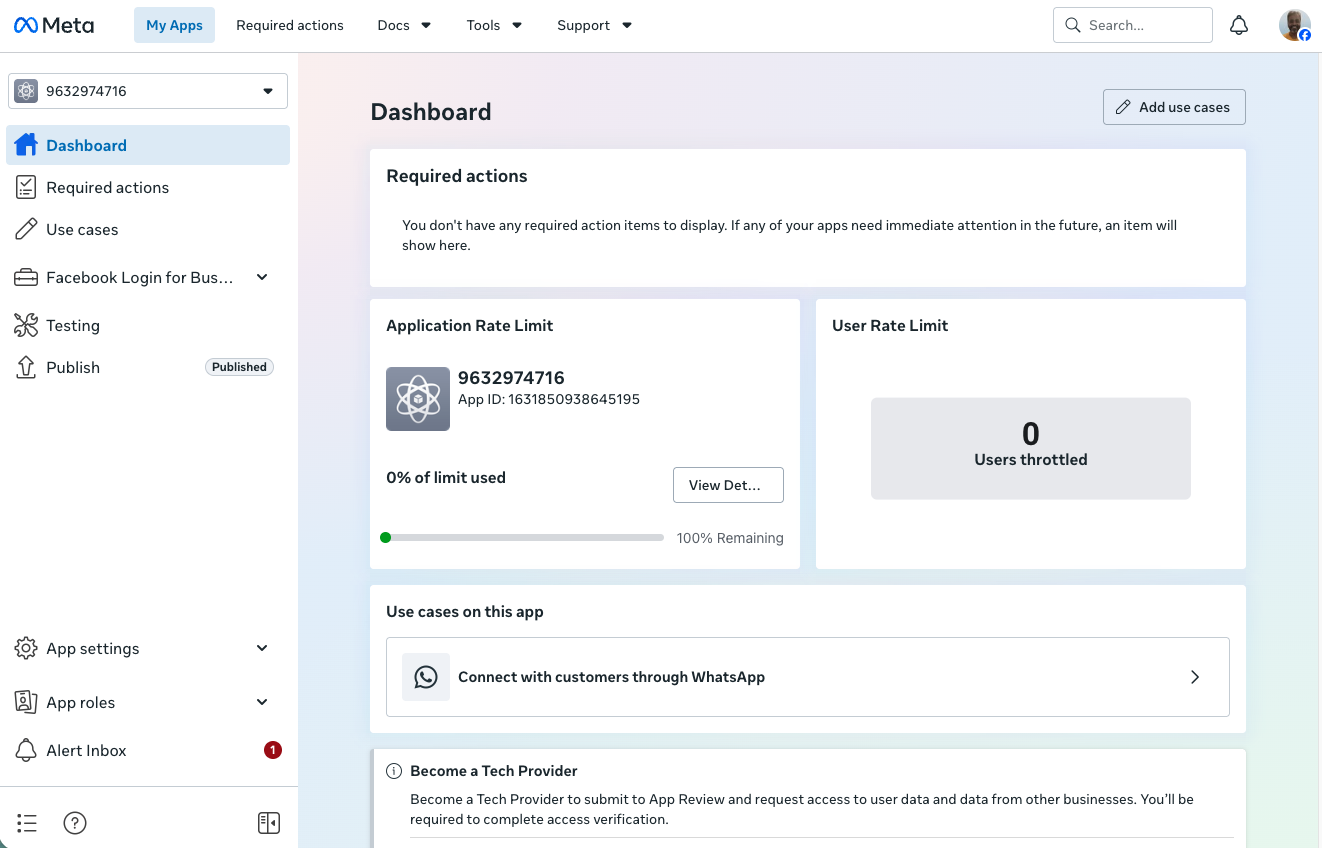
Task: Click the Users throttled counter box
Action: 1031,448
